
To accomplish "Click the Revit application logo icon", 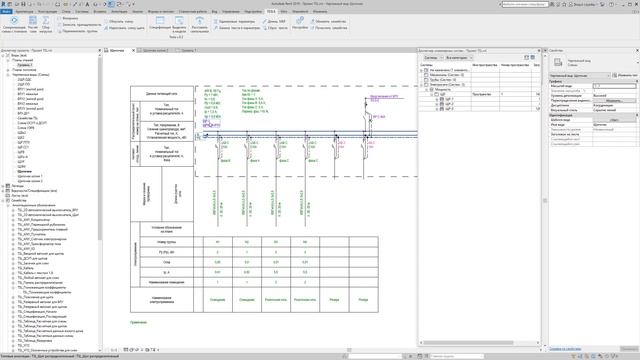I will (x=4, y=4).
